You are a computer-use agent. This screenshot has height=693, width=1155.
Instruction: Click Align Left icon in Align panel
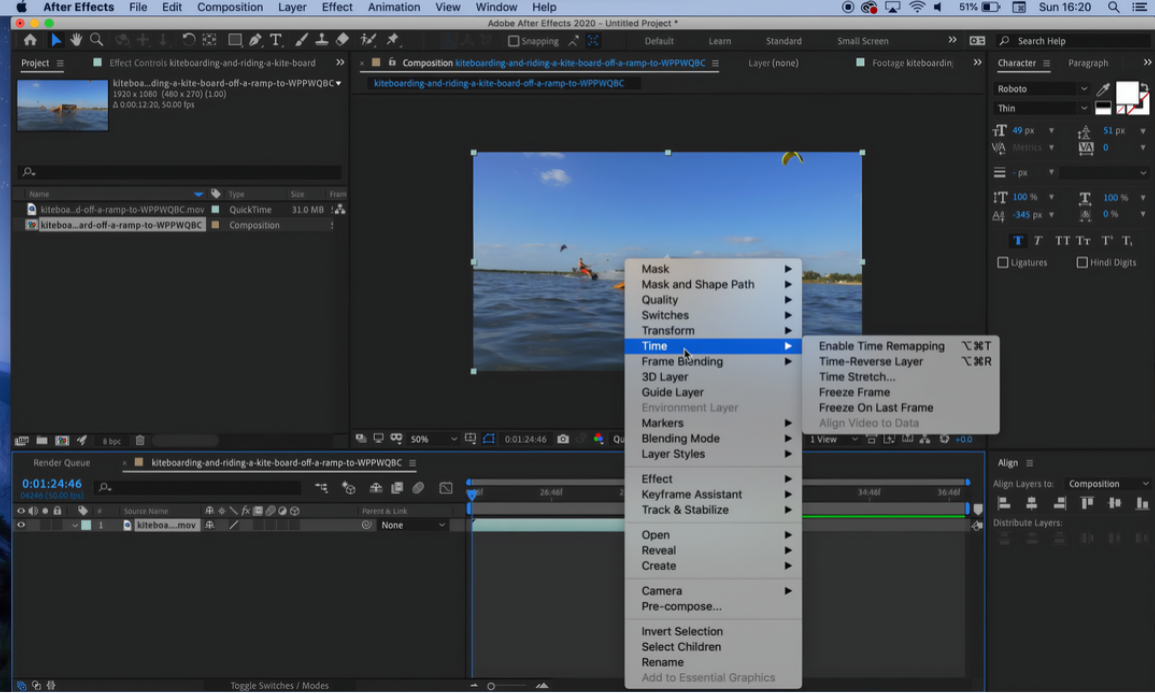pos(1003,503)
